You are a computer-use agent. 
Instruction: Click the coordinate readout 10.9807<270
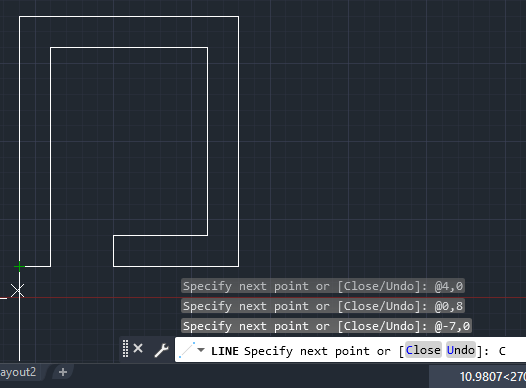[x=492, y=377]
